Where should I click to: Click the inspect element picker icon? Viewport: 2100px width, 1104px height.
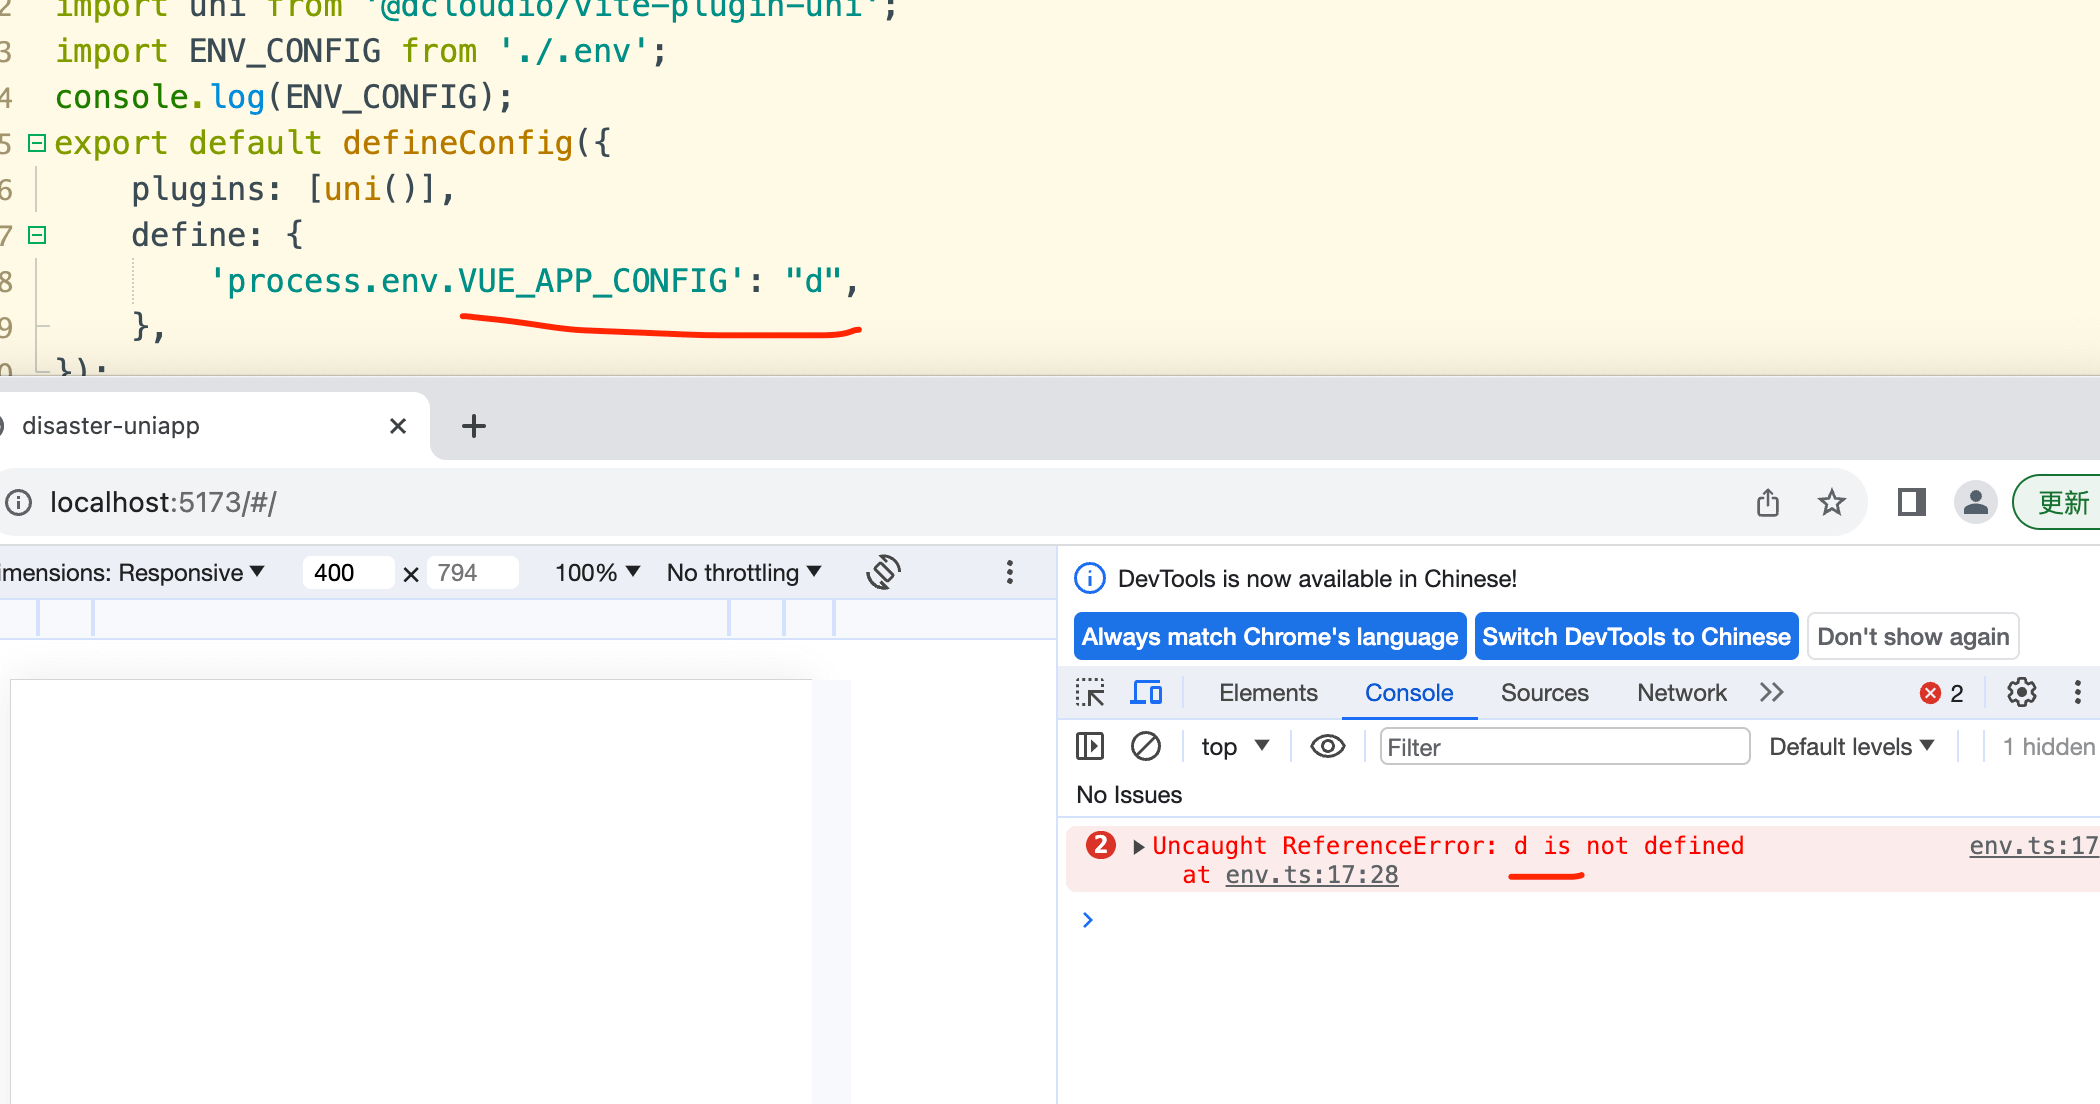click(1089, 692)
